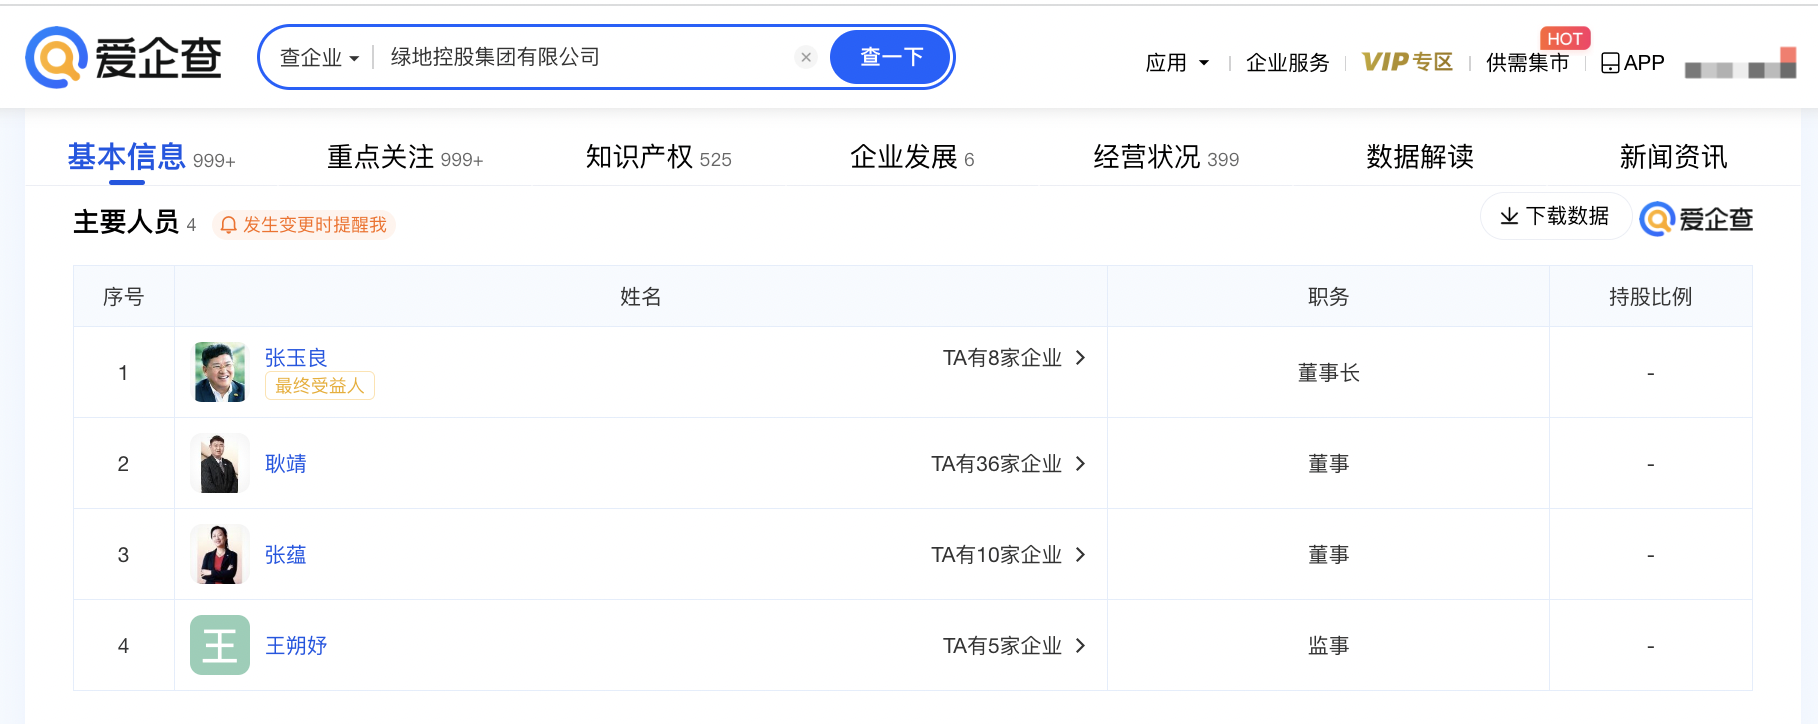Click the blurred user account area

click(1740, 64)
